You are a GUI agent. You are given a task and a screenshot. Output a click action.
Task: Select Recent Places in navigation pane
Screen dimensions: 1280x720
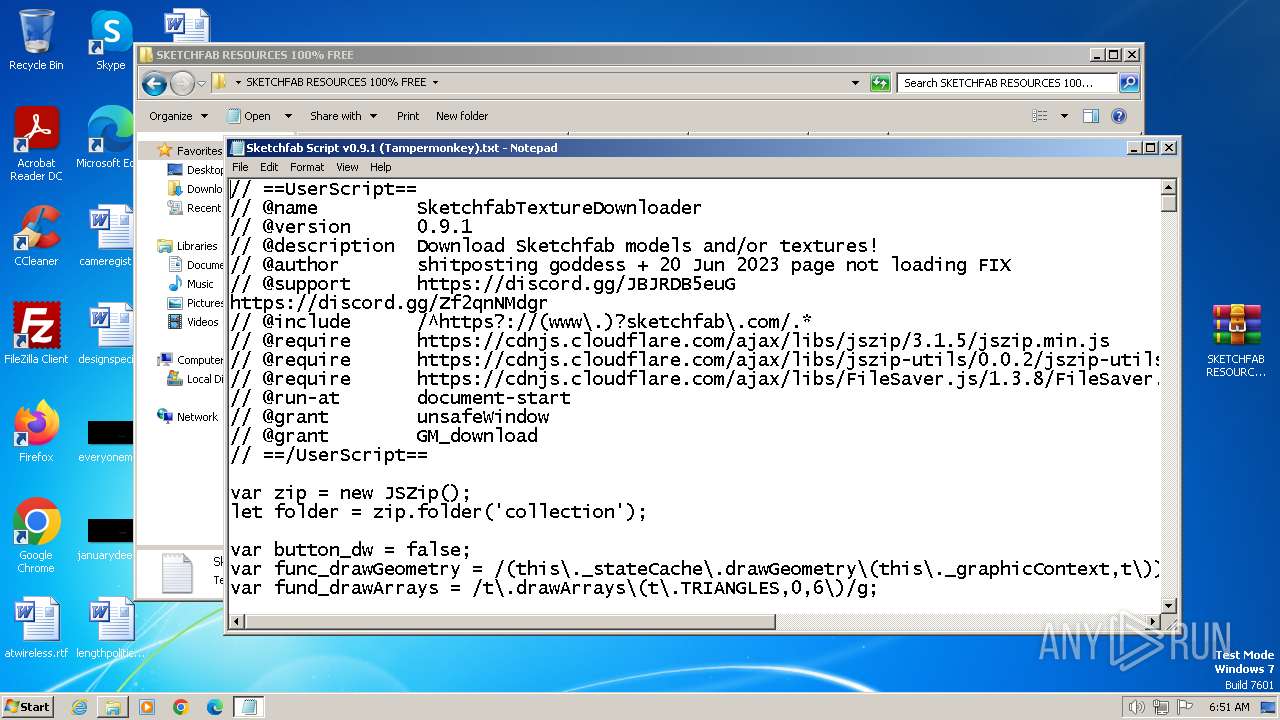[x=196, y=208]
